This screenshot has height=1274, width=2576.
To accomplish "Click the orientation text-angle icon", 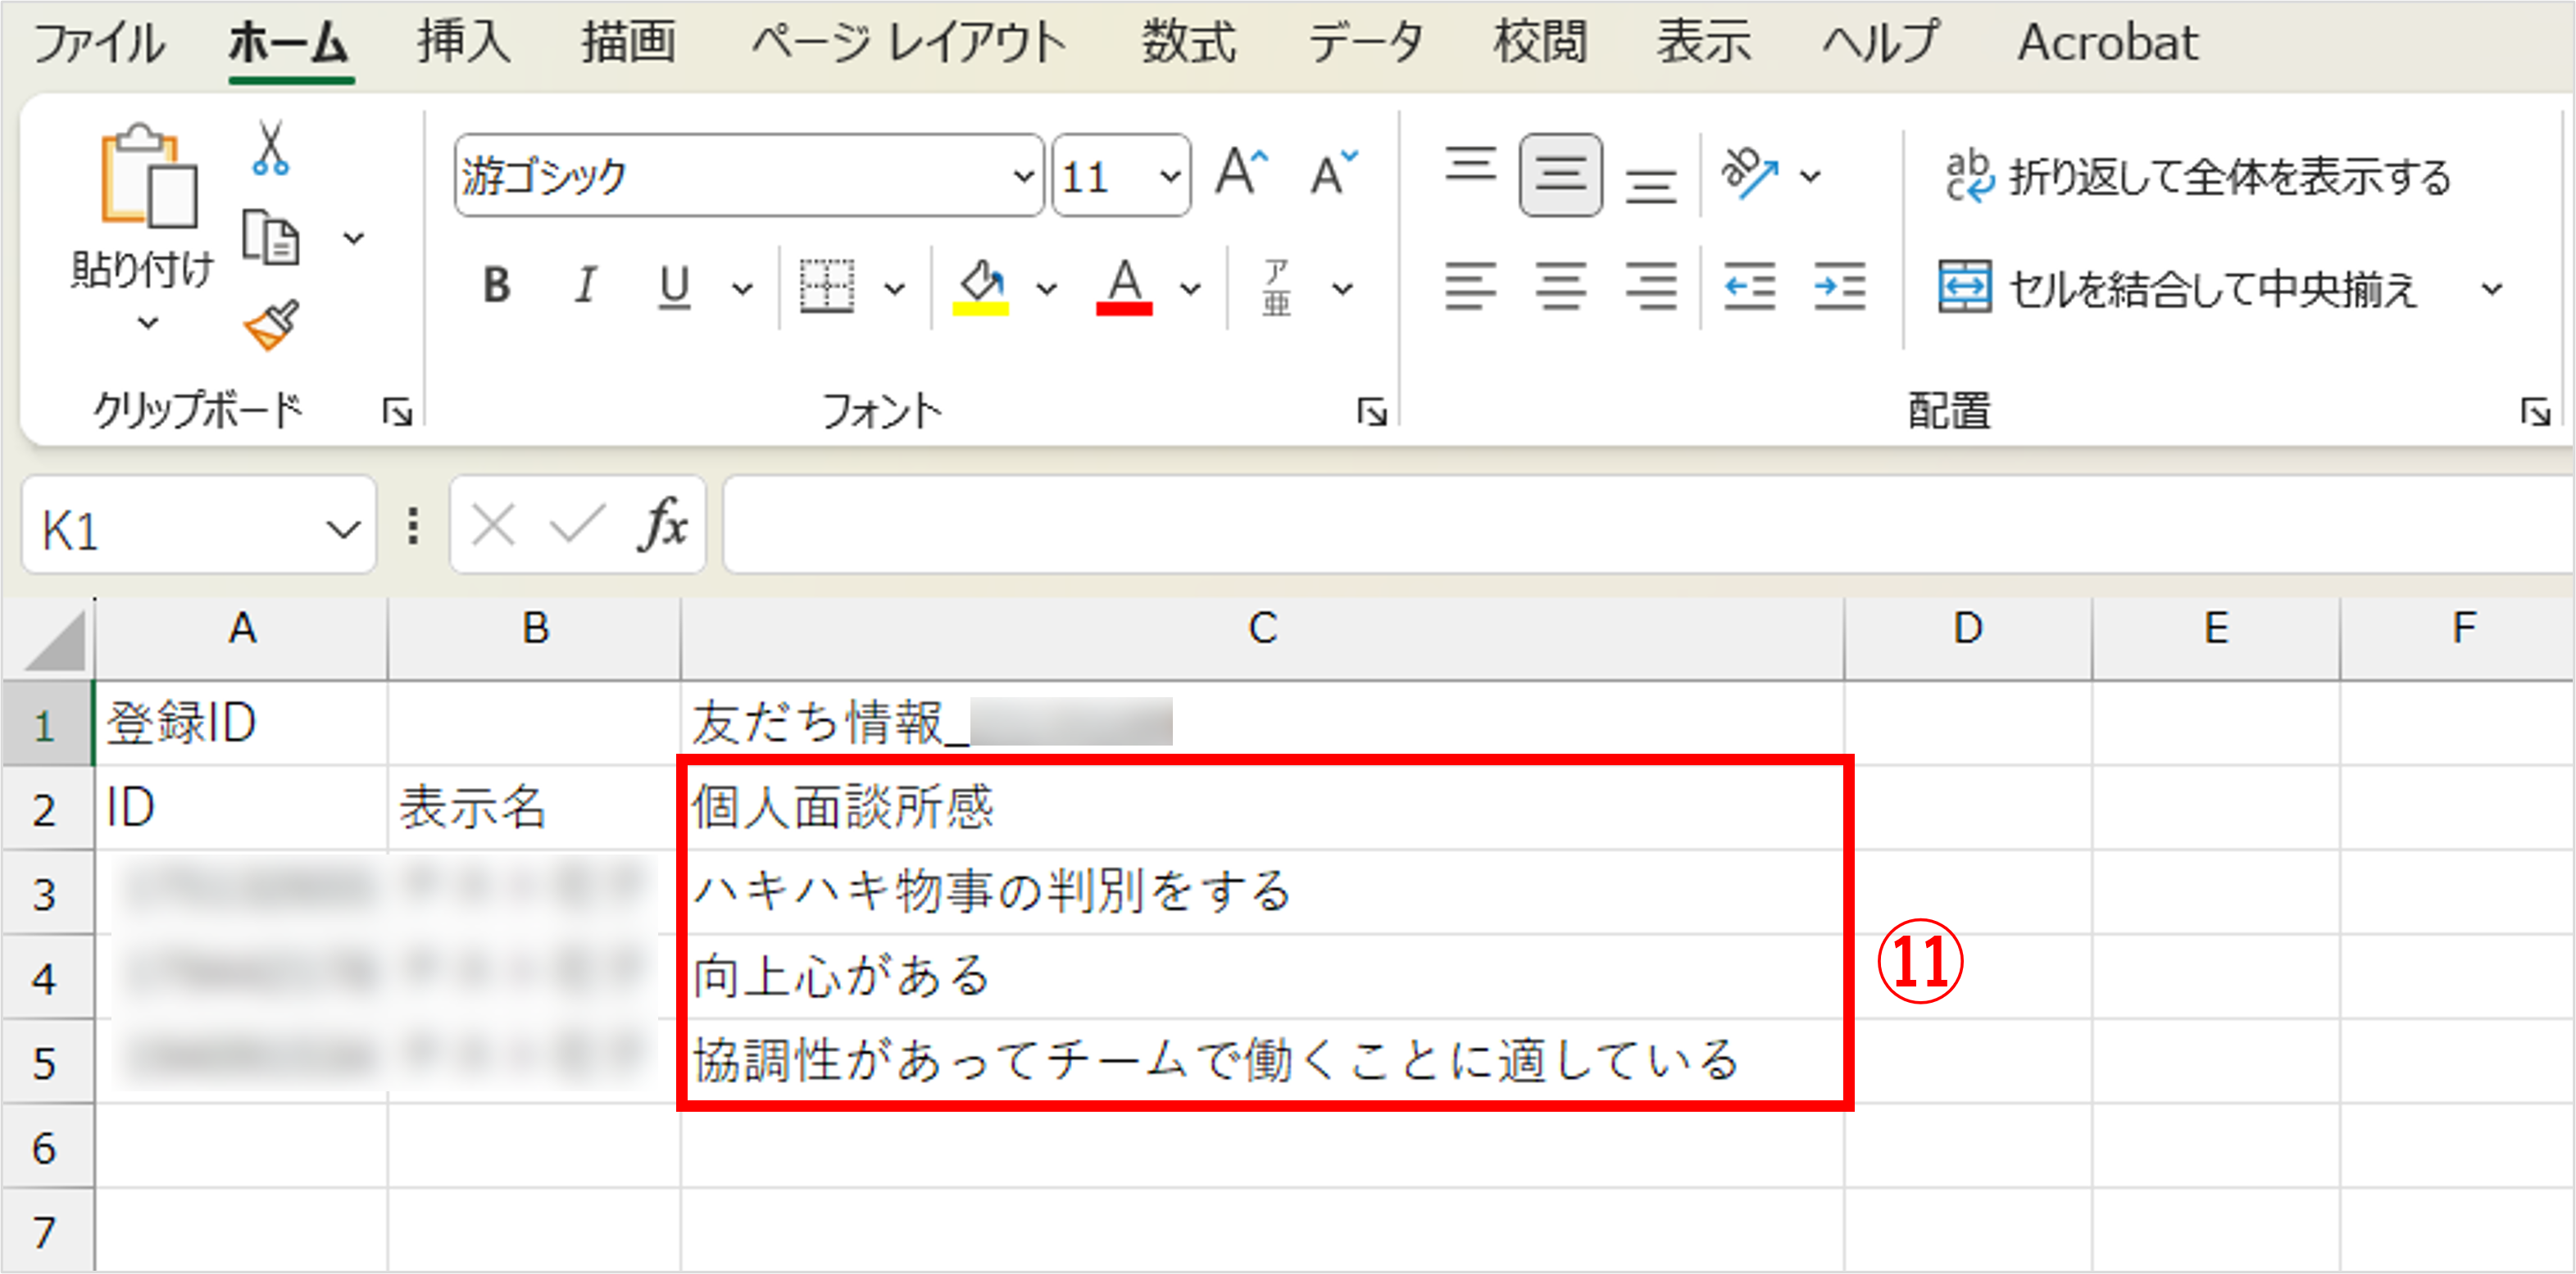I will pyautogui.click(x=1749, y=173).
